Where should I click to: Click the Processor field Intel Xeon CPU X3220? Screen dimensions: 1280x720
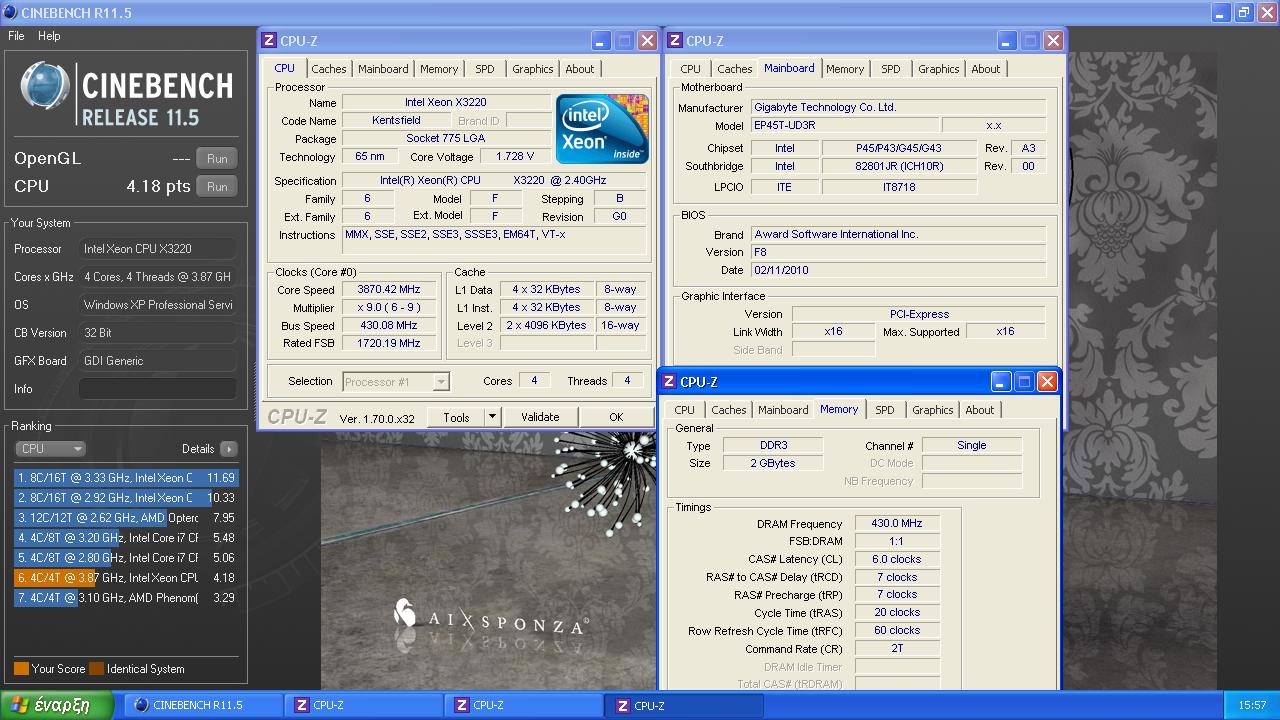pos(158,249)
